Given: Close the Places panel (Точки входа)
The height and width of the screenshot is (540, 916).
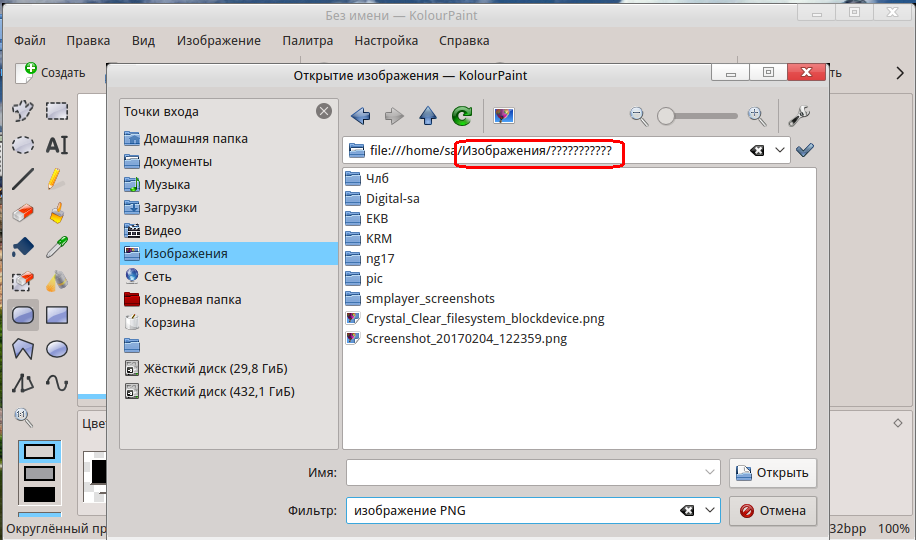Looking at the screenshot, I should [x=324, y=111].
